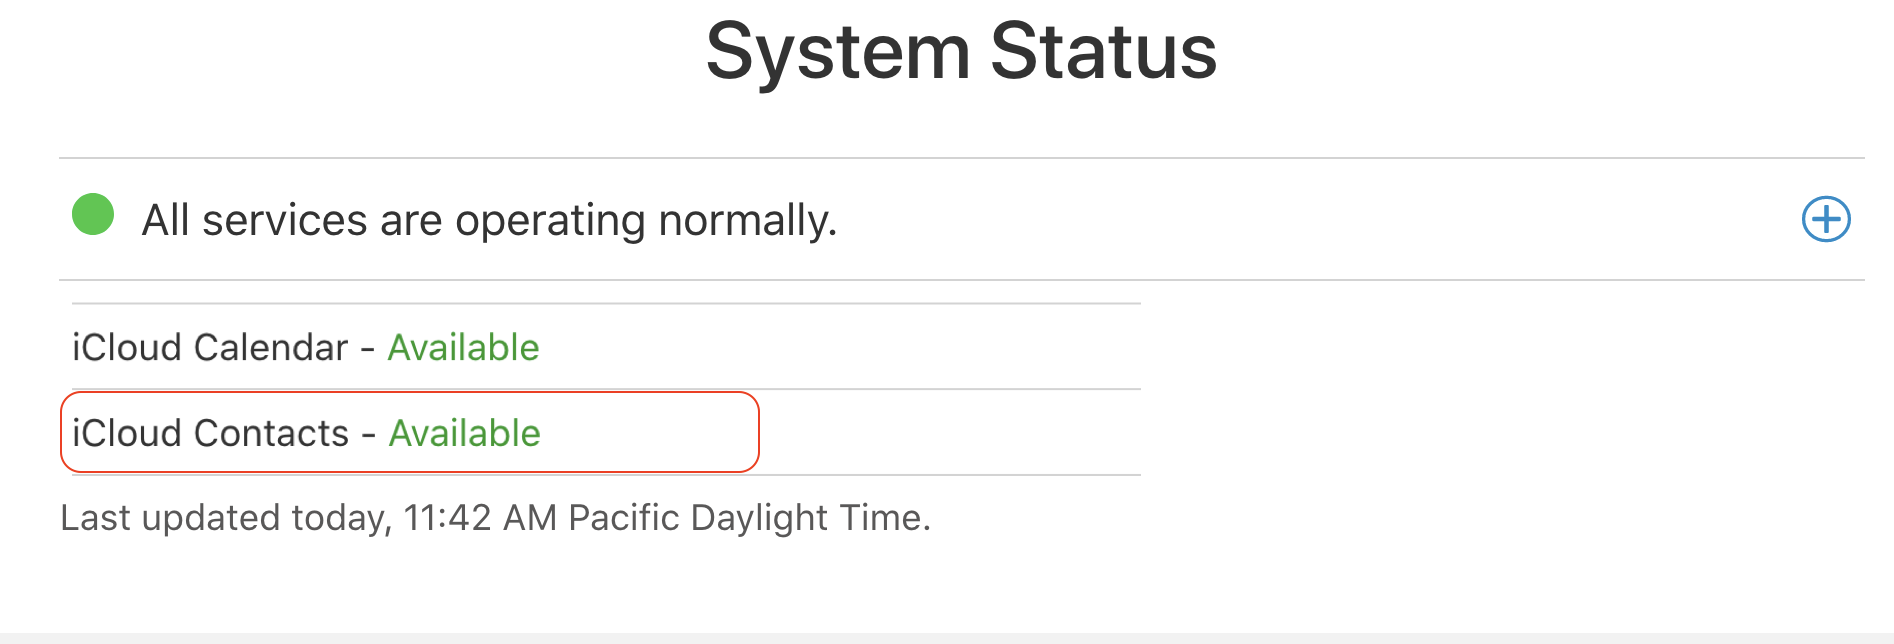Click the word 'Contacts' in service row
The height and width of the screenshot is (644, 1894).
[271, 434]
